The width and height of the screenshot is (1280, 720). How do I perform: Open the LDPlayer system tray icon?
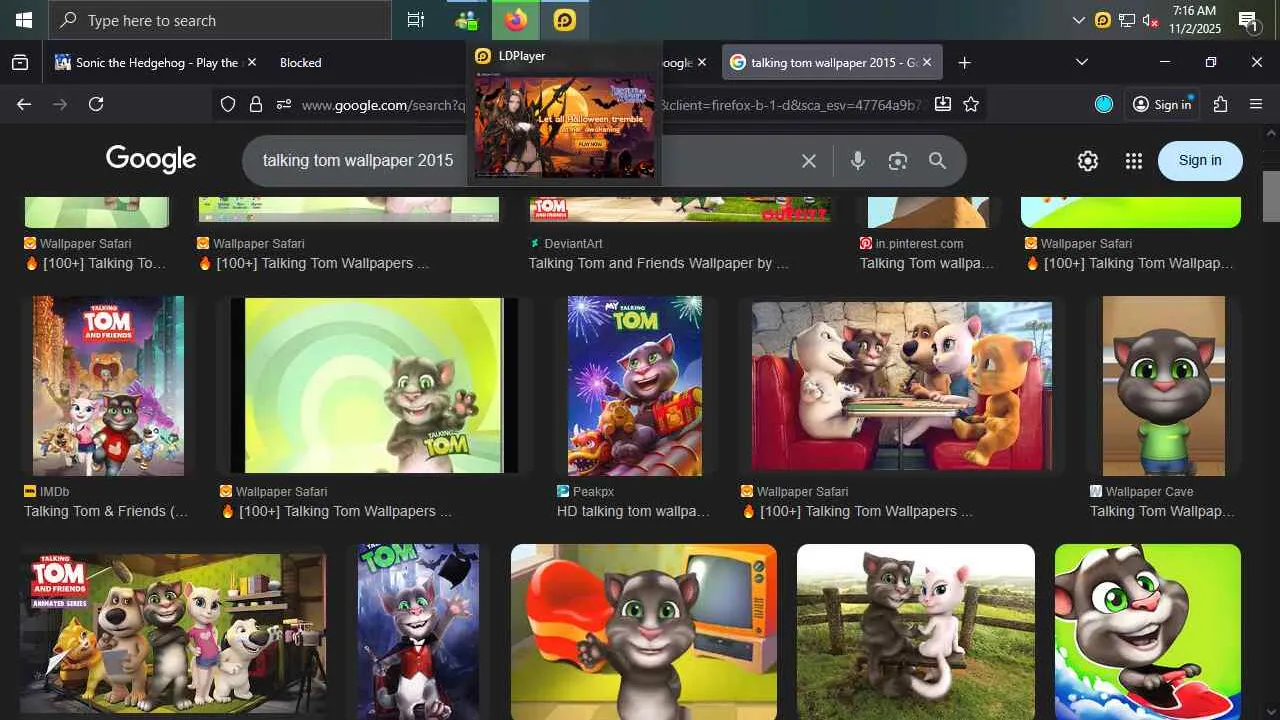(1103, 20)
